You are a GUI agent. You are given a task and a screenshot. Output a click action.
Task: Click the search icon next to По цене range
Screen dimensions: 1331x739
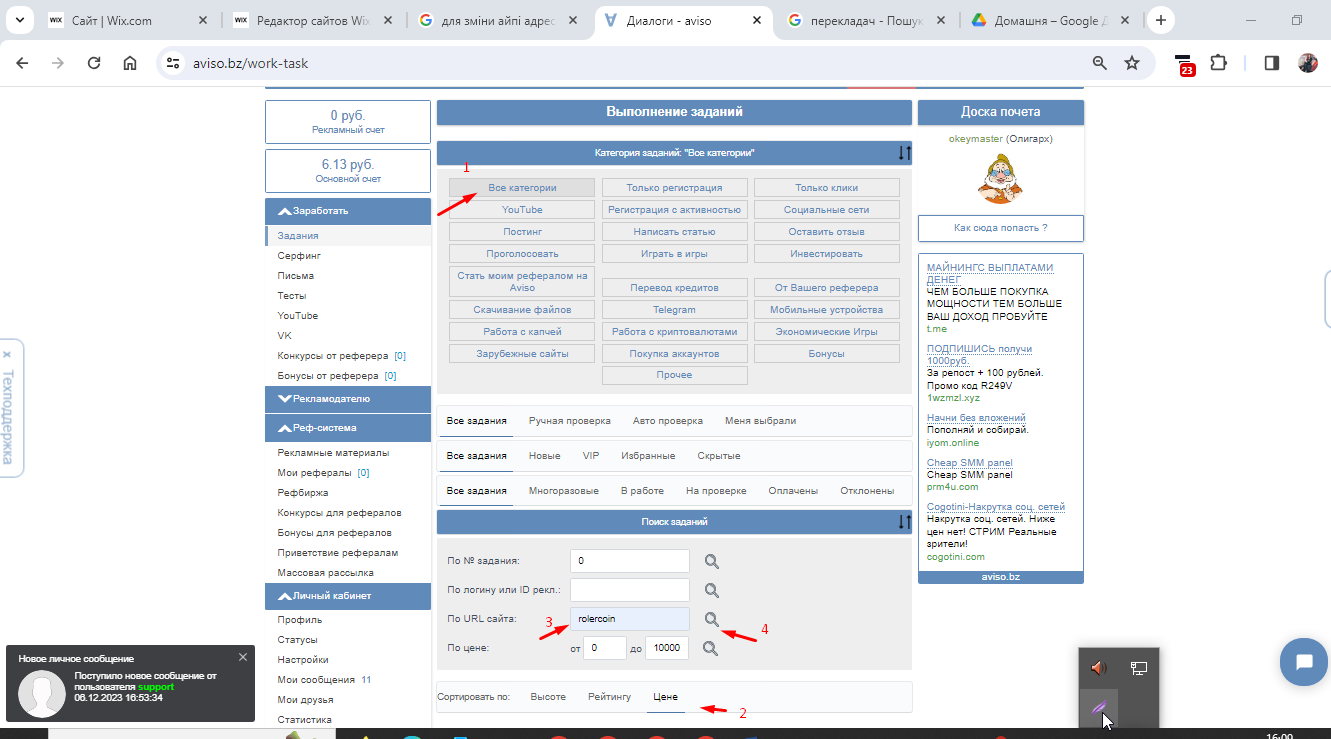[x=711, y=648]
